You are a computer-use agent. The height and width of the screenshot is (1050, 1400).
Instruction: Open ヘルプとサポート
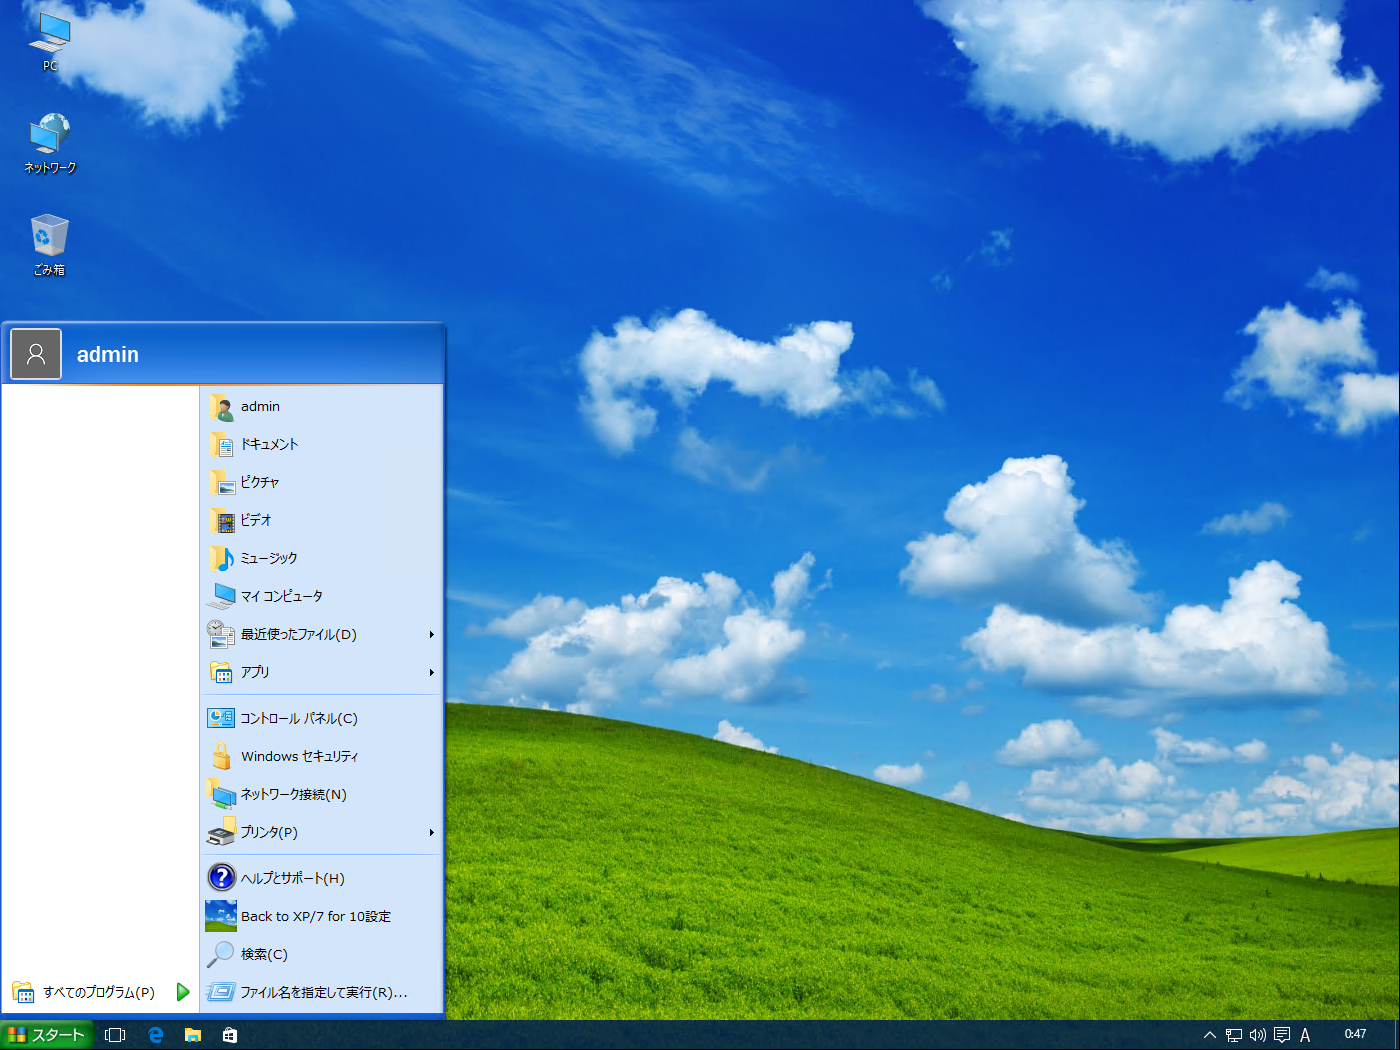click(x=292, y=877)
